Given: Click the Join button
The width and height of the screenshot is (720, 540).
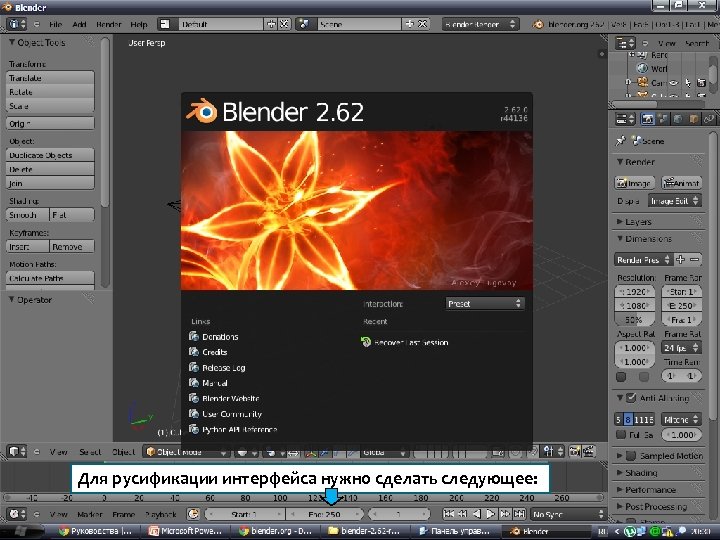Looking at the screenshot, I should click(50, 183).
